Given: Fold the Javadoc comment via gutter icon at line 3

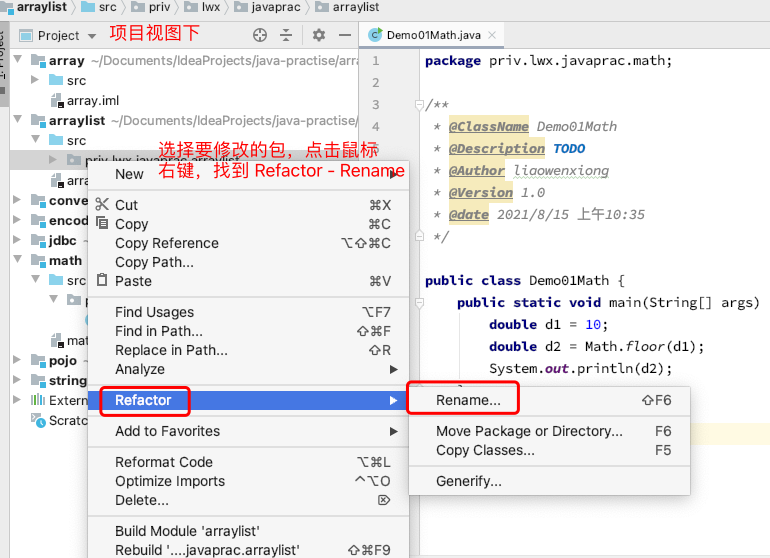Looking at the screenshot, I should (x=419, y=105).
